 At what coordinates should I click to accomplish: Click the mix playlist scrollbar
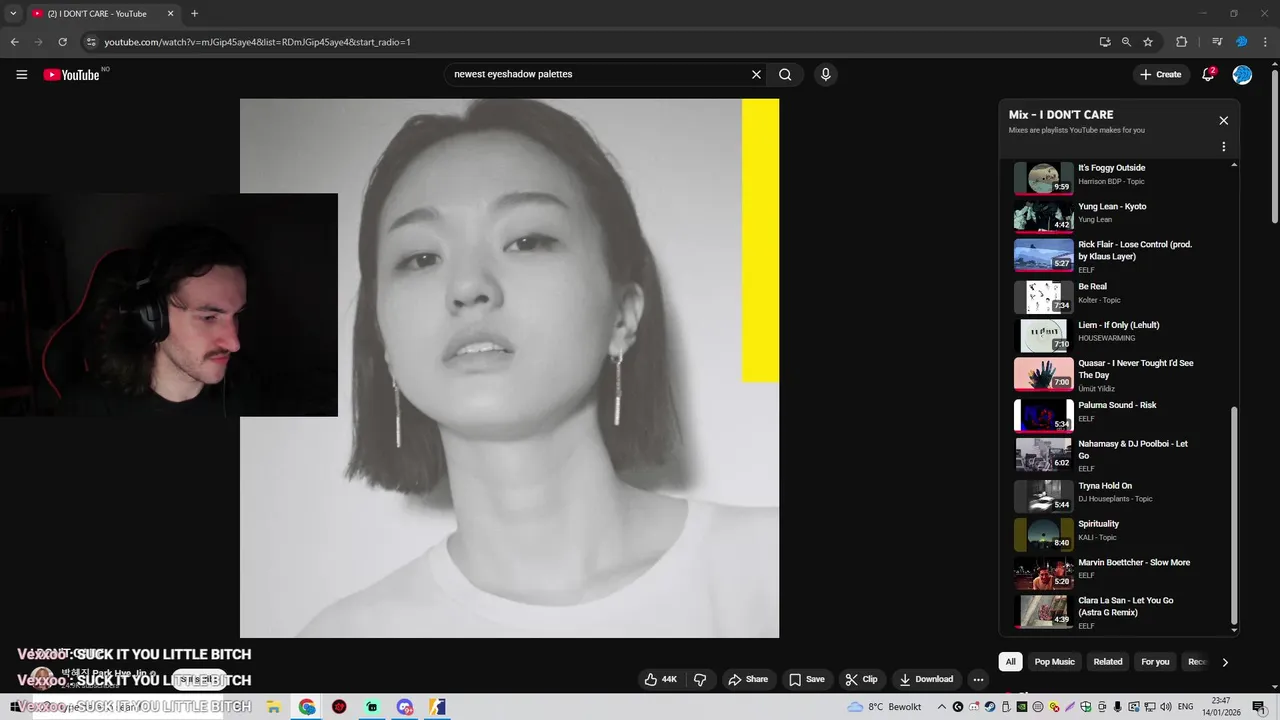pos(1233,515)
